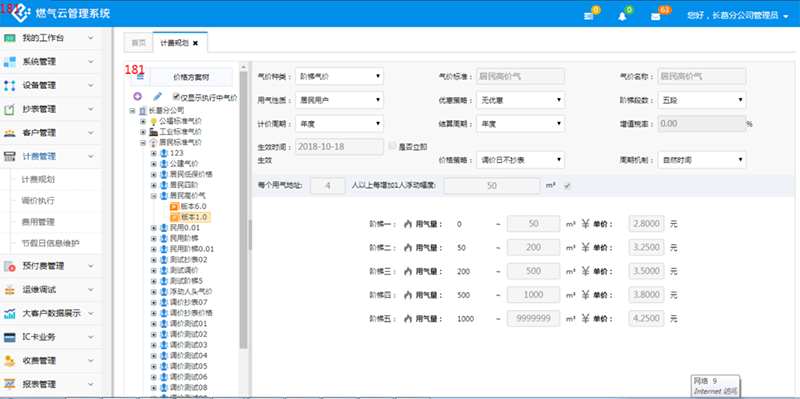Click the 系统管理 sidebar icon
Screen dimensions: 800x399
coord(10,62)
